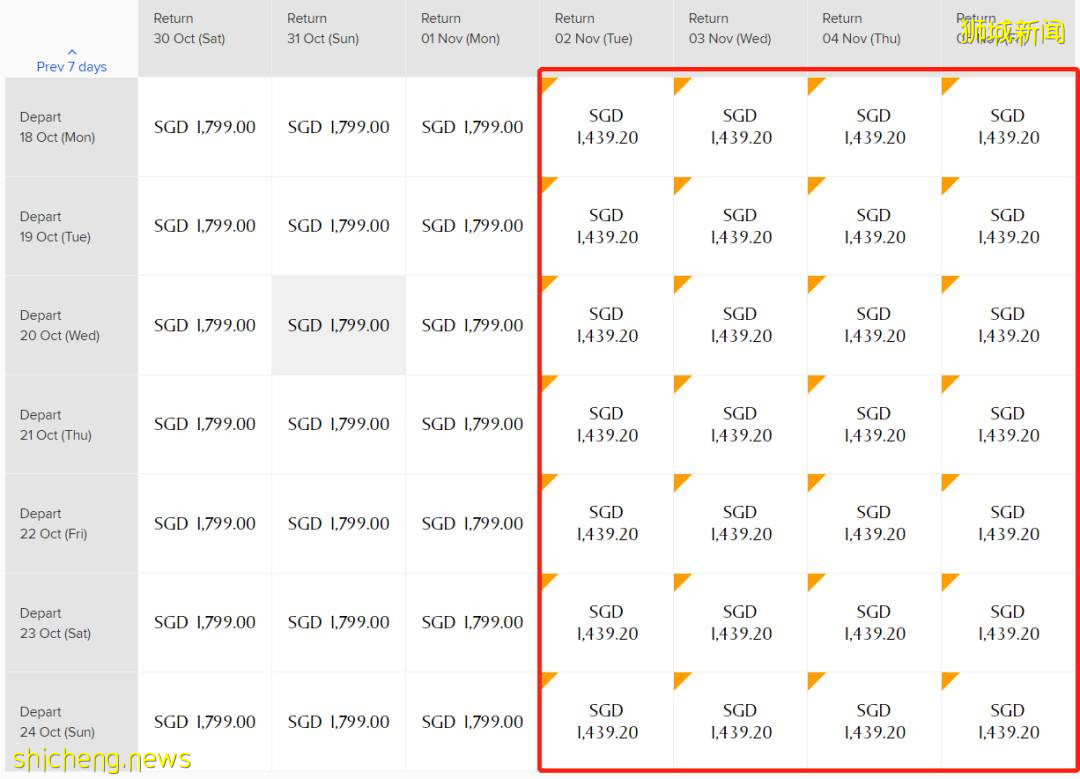Pick SGD 1,439.20 price for 23 Oct depart, 04 Nov return
The width and height of the screenshot is (1080, 779).
pos(873,622)
